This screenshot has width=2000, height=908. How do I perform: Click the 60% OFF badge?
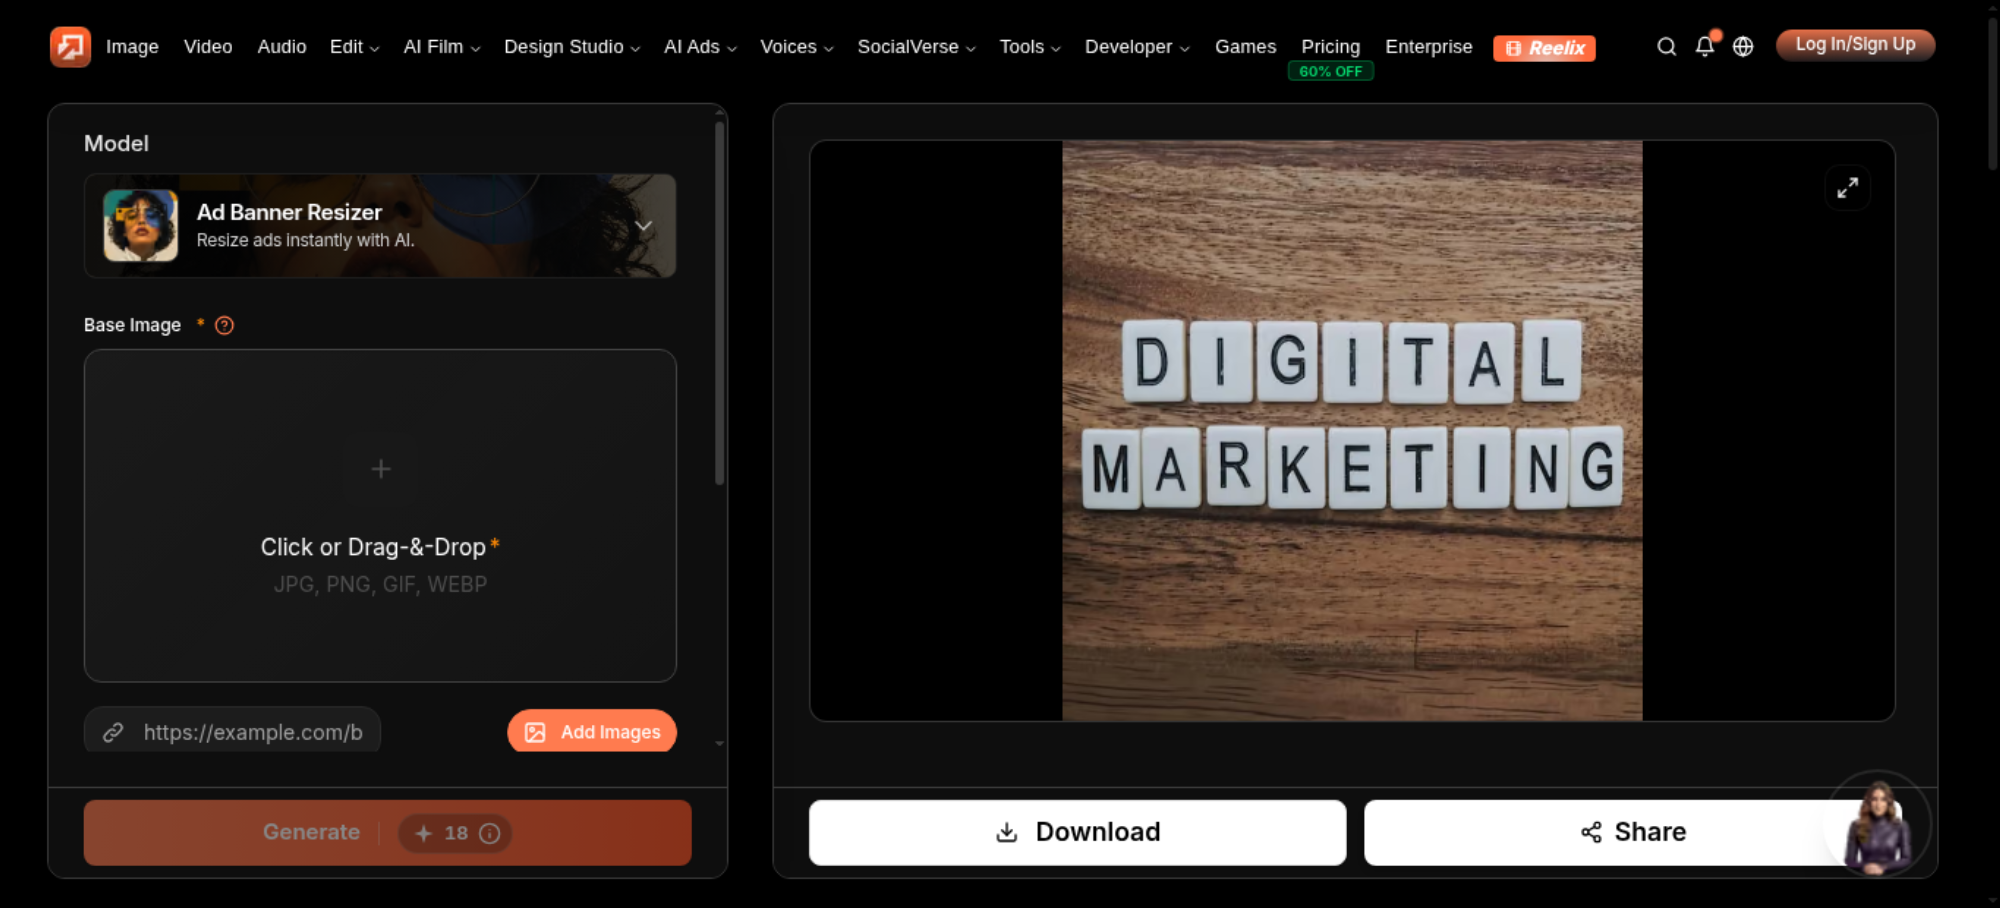[x=1330, y=71]
